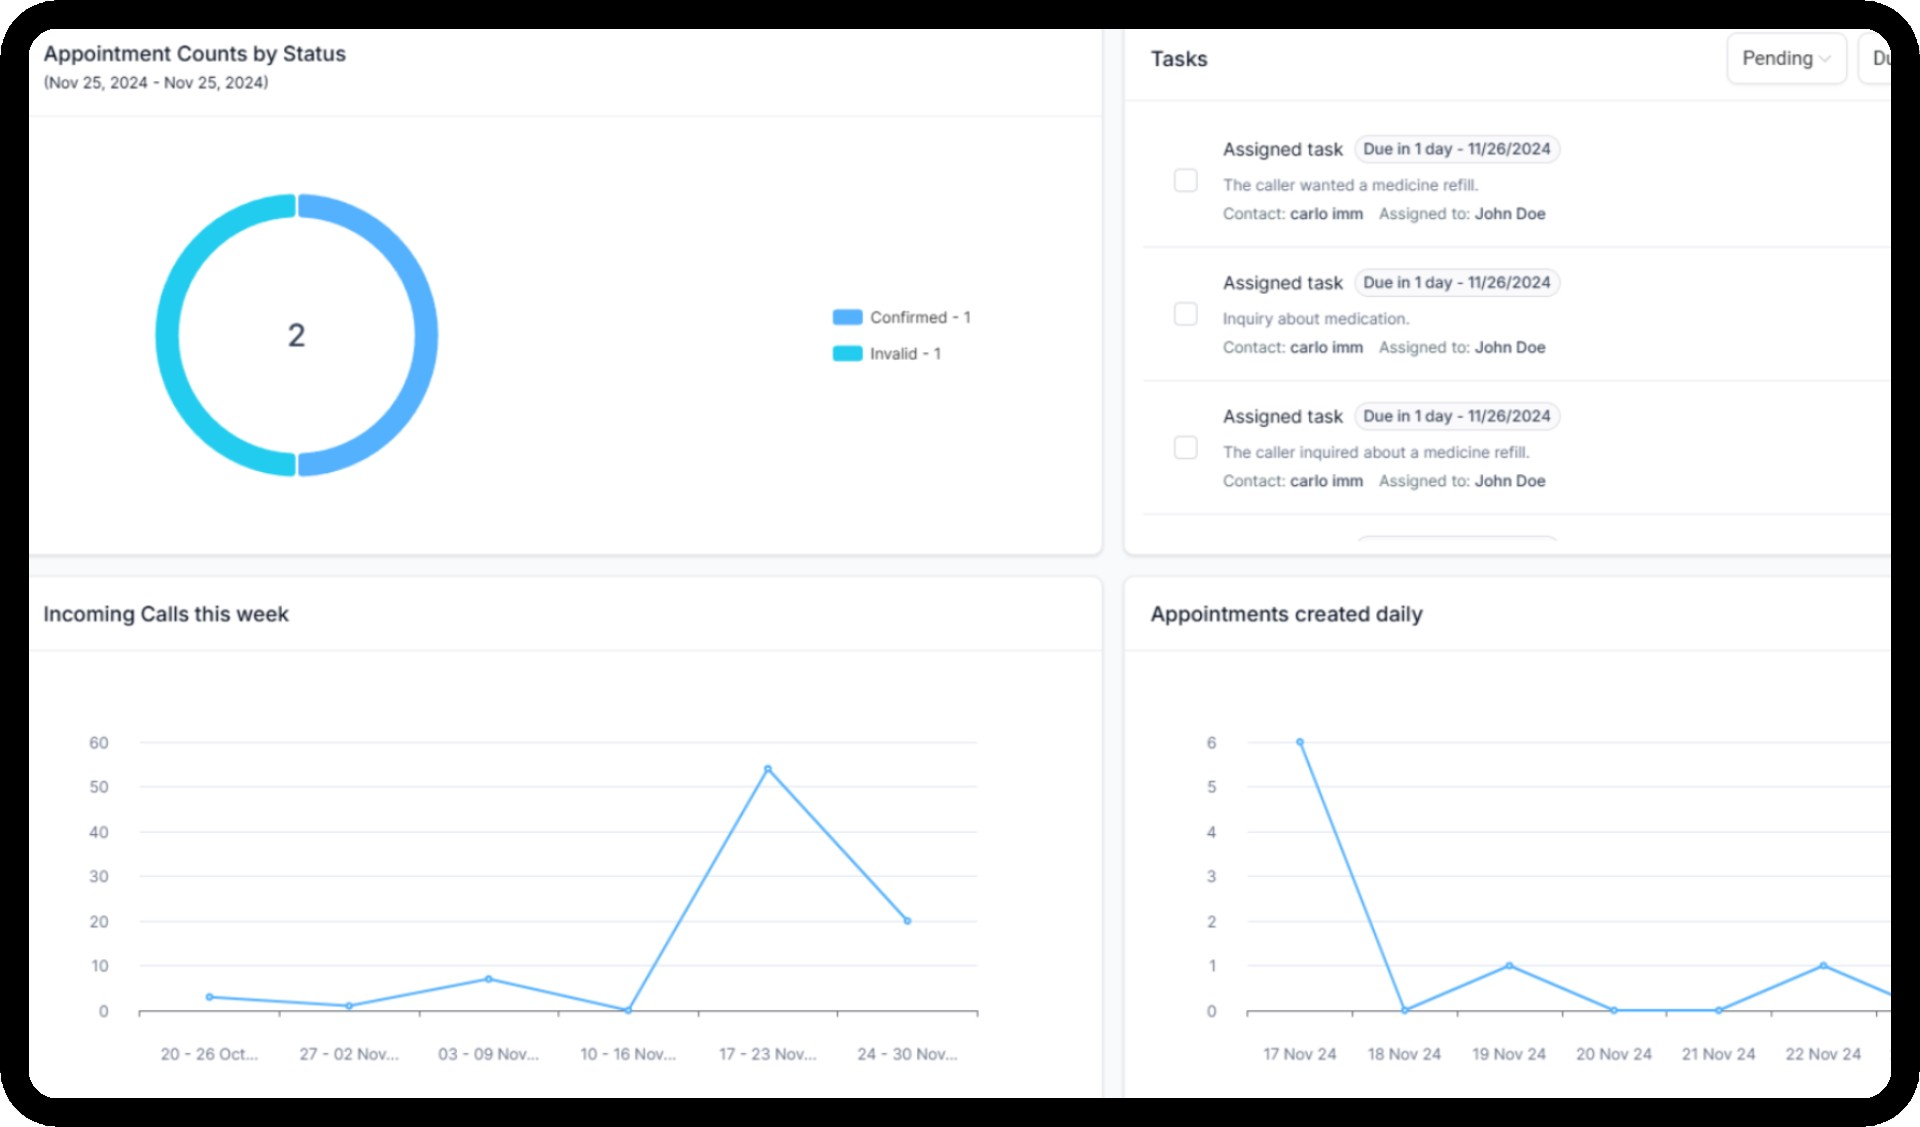Click the 24 - 30 Nov data point
This screenshot has width=1920, height=1127.
[907, 920]
